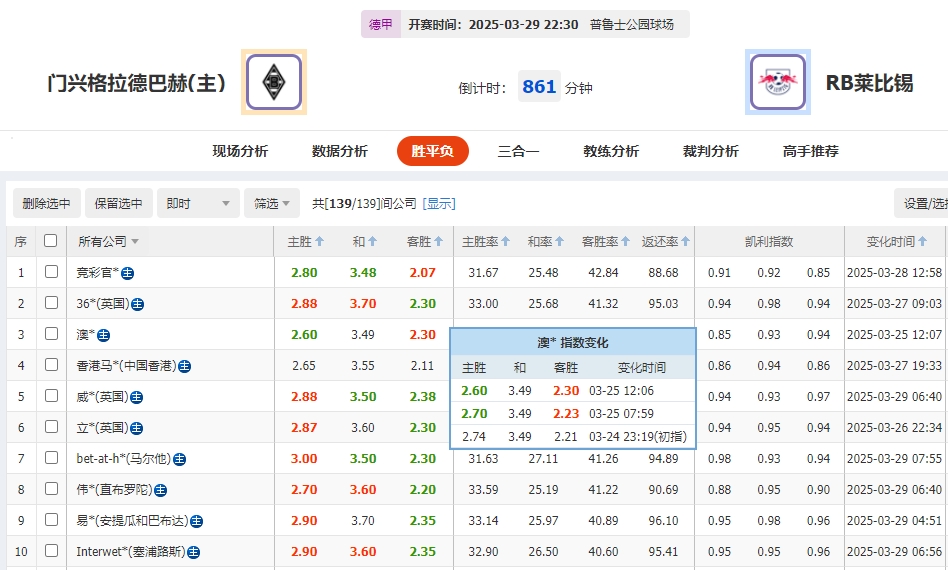This screenshot has width=948, height=570.
Task: Click the 德甲 league tag
Action: 381,25
